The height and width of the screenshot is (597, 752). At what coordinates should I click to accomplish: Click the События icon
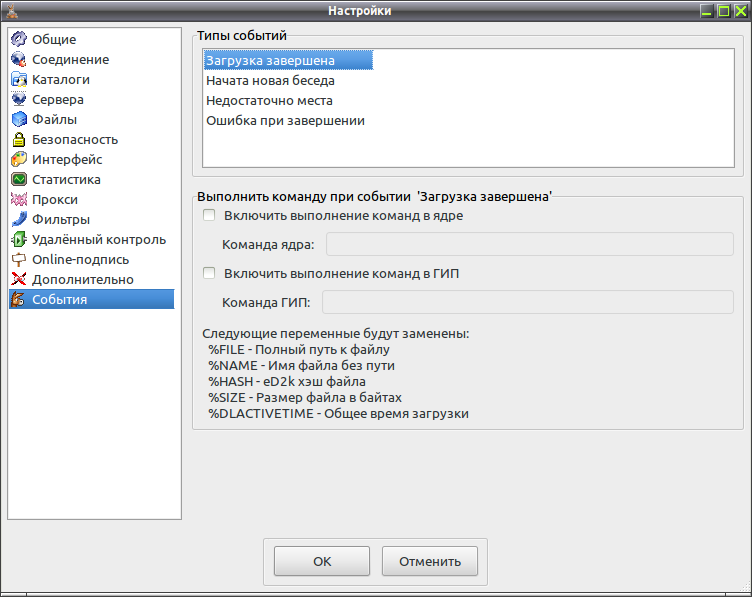click(19, 299)
